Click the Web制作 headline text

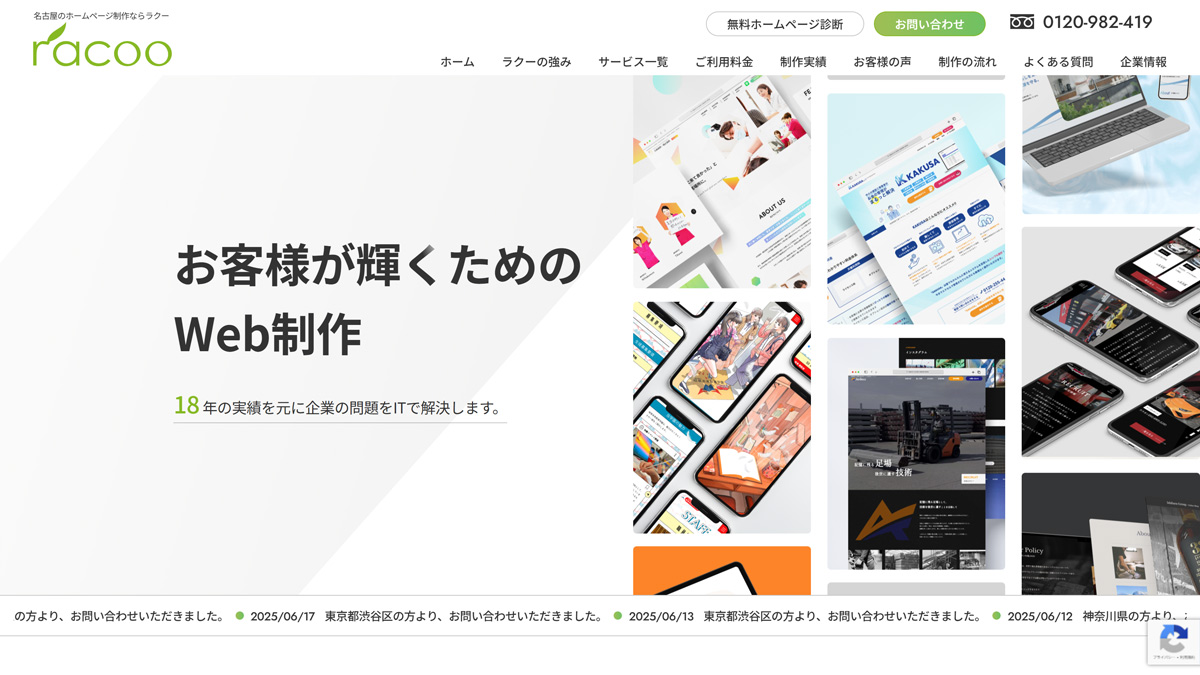(267, 334)
